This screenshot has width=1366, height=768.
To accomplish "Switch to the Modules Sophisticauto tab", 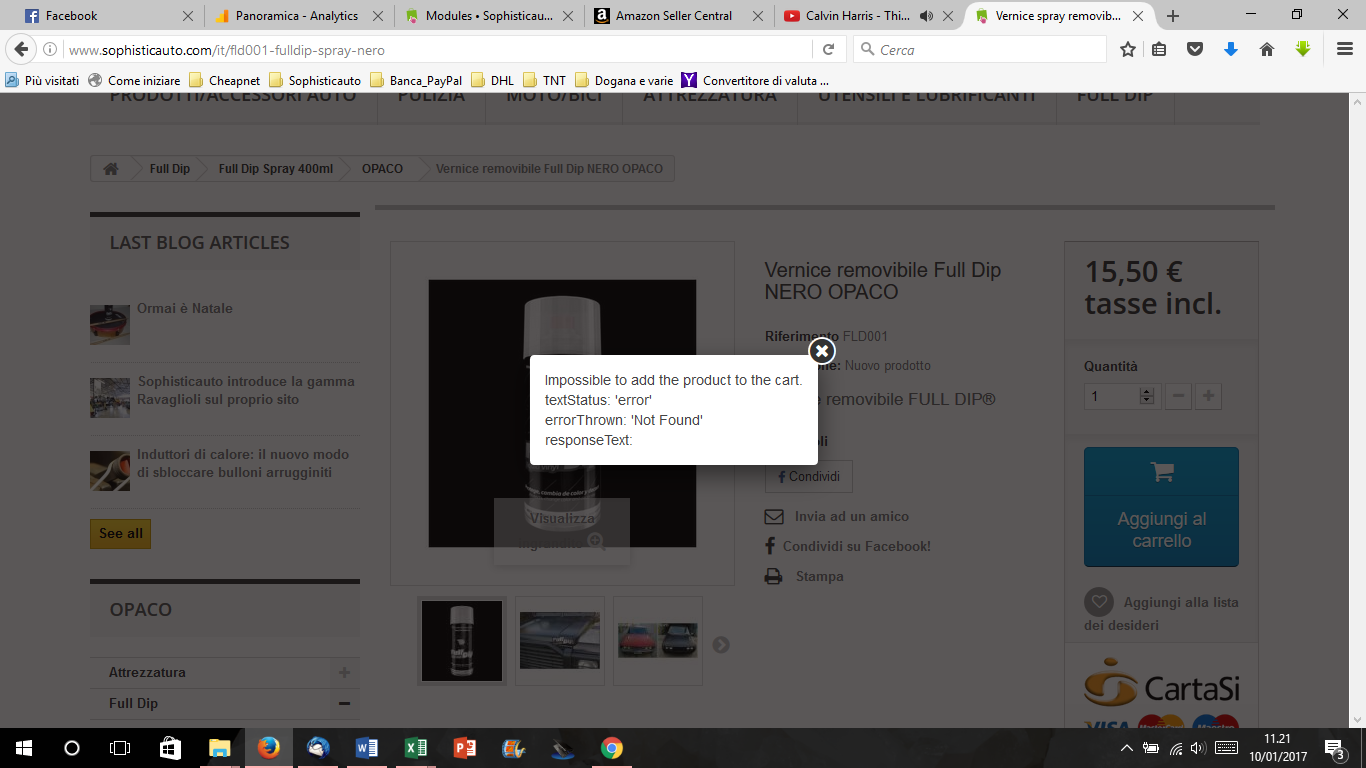I will (x=488, y=16).
